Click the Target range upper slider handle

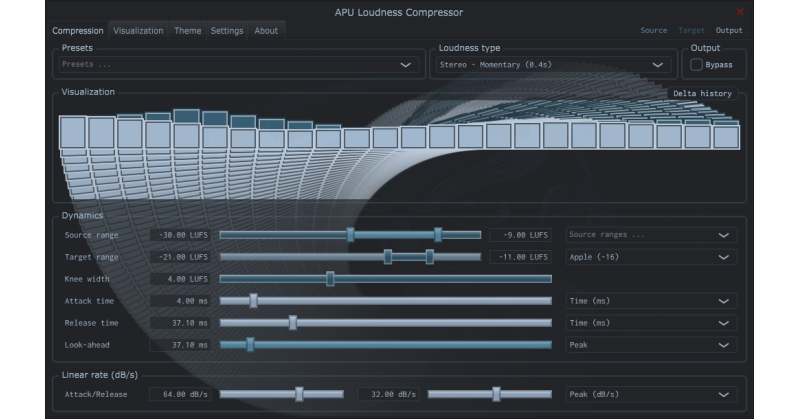tap(430, 257)
